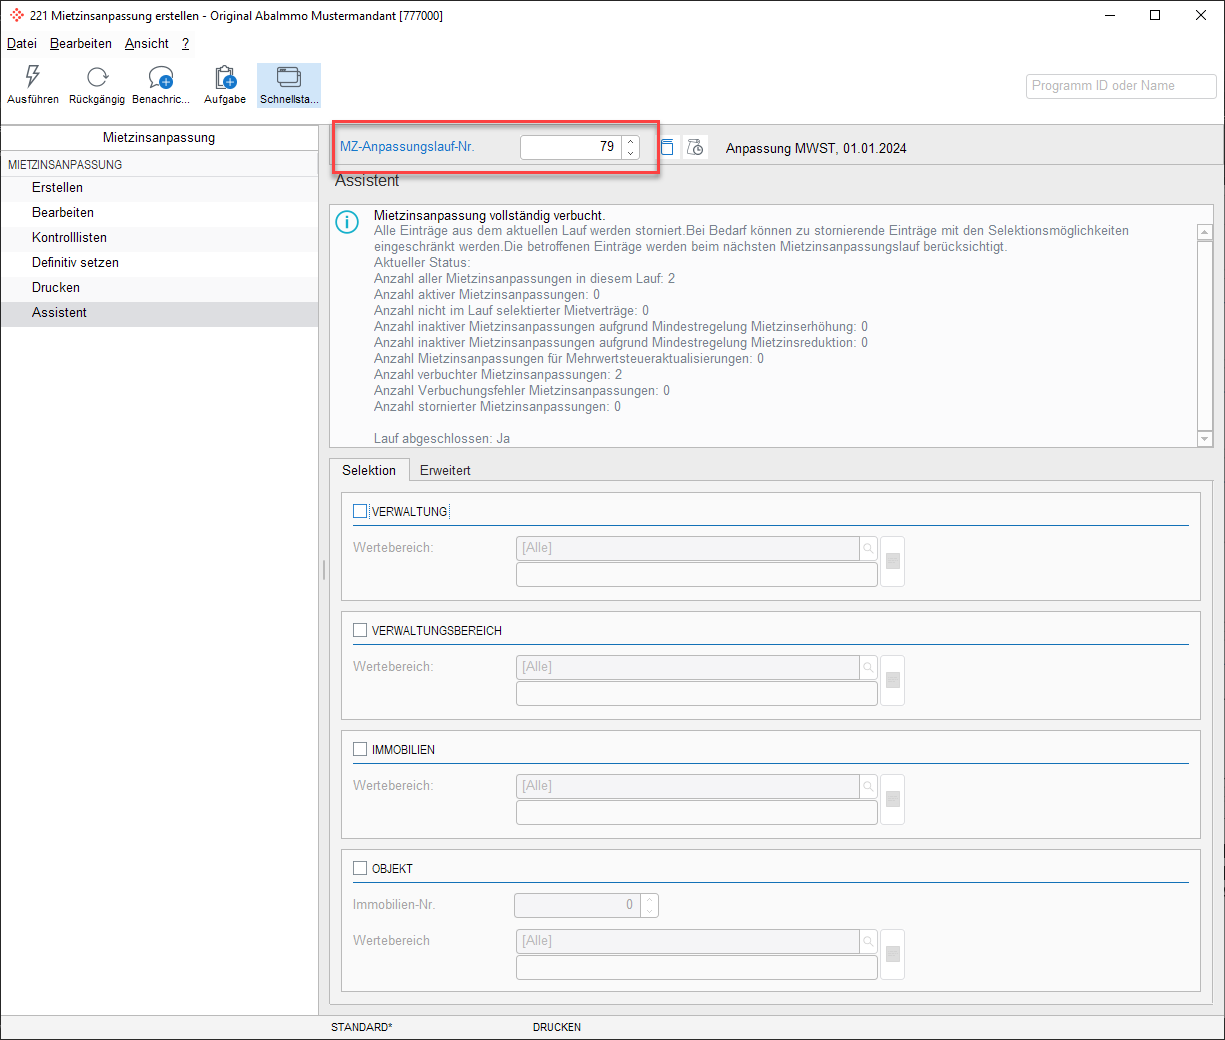Click DRUCKEN in the status bar
Viewport: 1225px width, 1040px height.
pyautogui.click(x=557, y=1027)
